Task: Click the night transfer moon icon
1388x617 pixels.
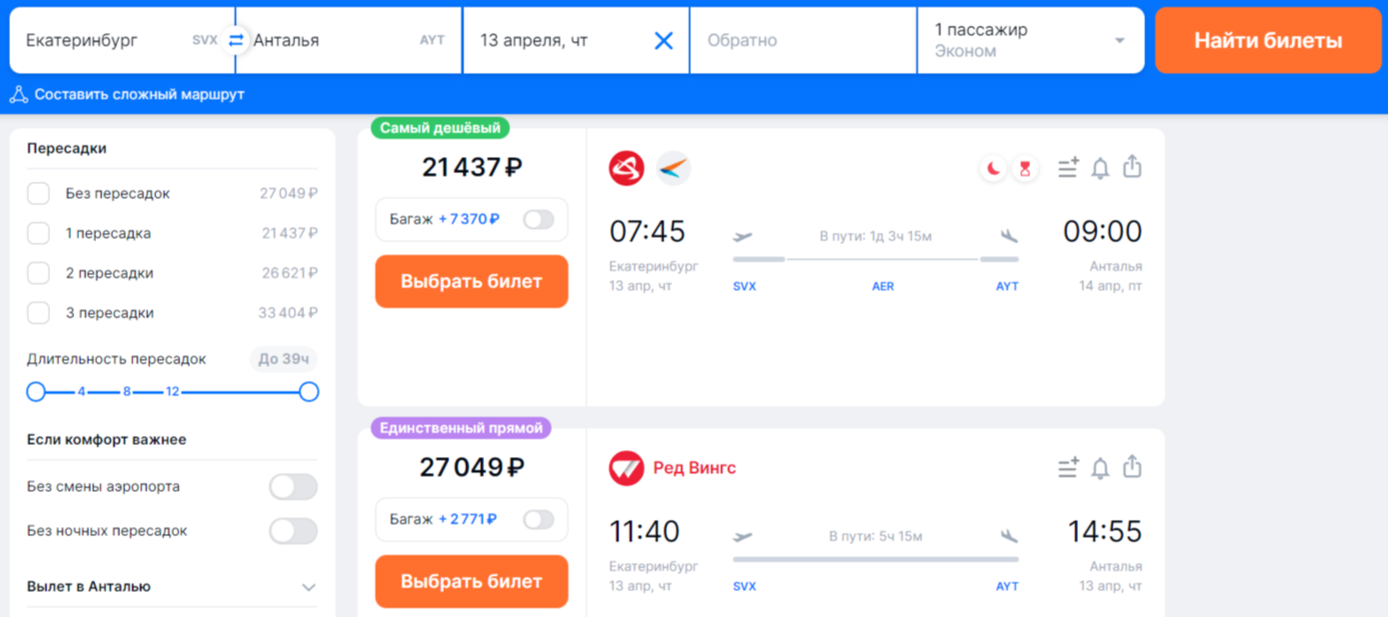Action: coord(993,169)
